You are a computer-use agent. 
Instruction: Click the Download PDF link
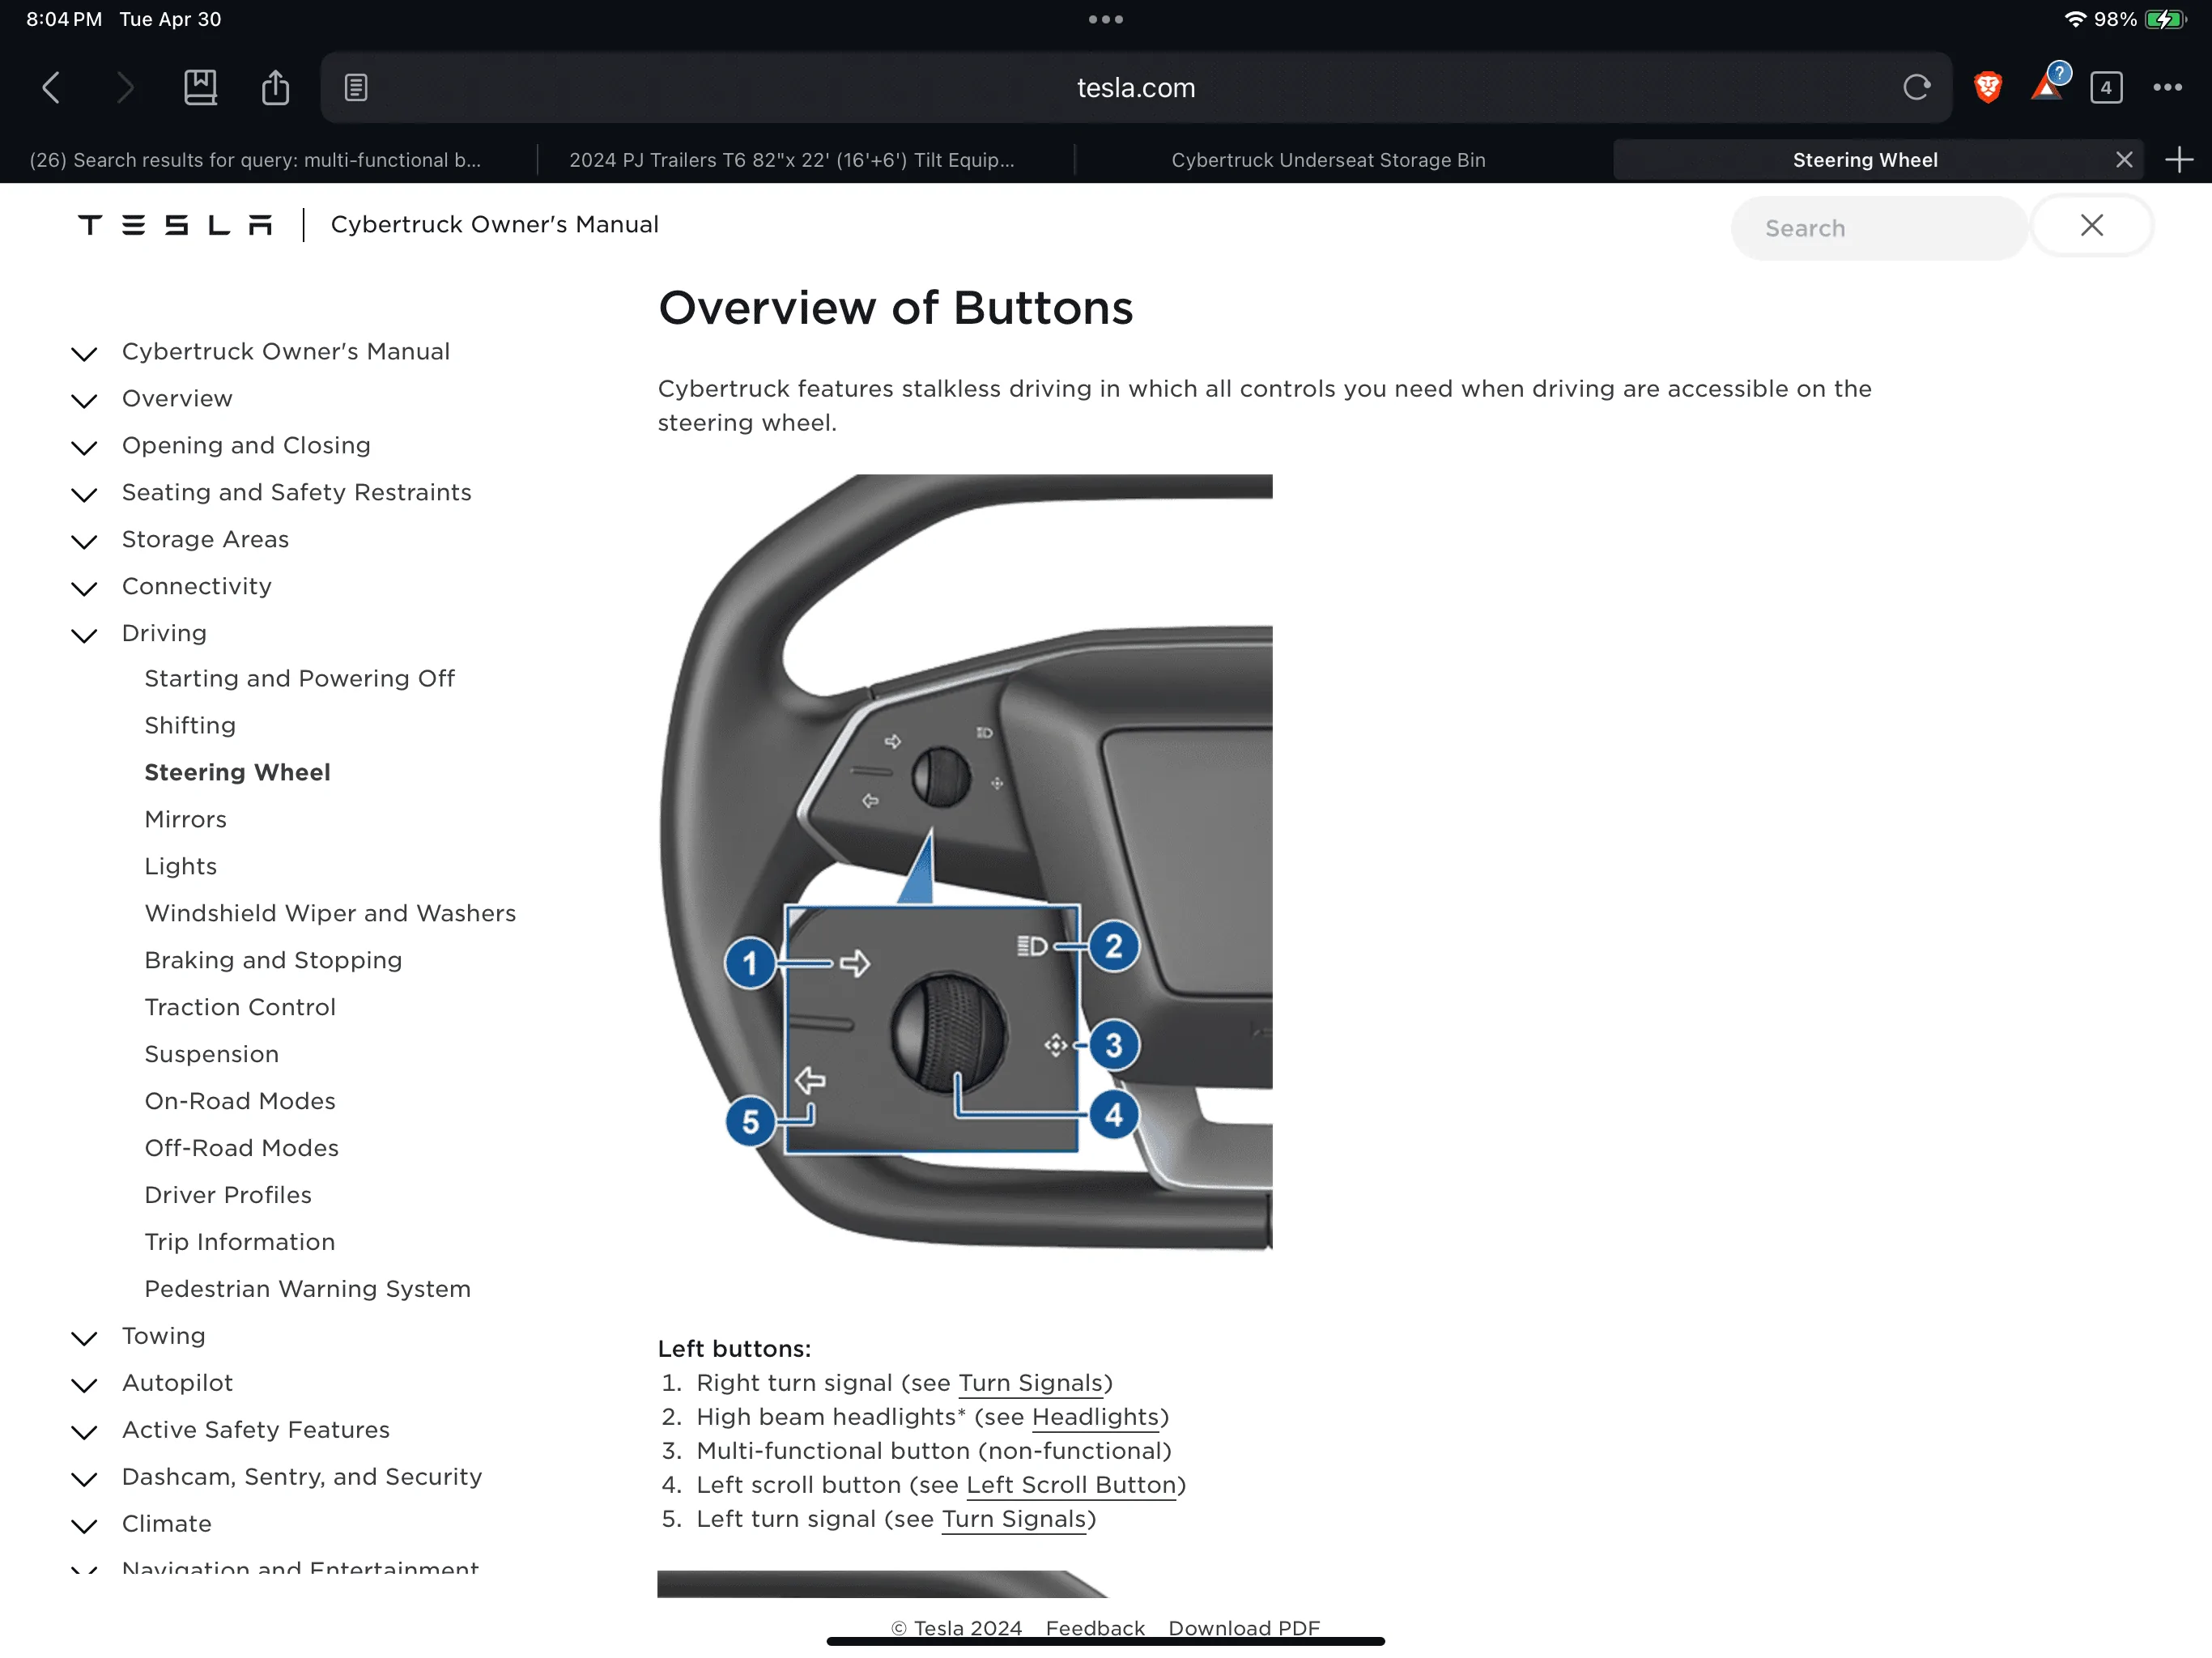coord(1244,1628)
